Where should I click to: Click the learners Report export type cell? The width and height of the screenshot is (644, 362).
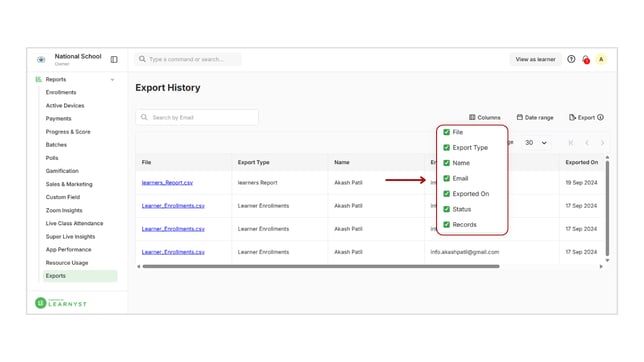point(258,182)
